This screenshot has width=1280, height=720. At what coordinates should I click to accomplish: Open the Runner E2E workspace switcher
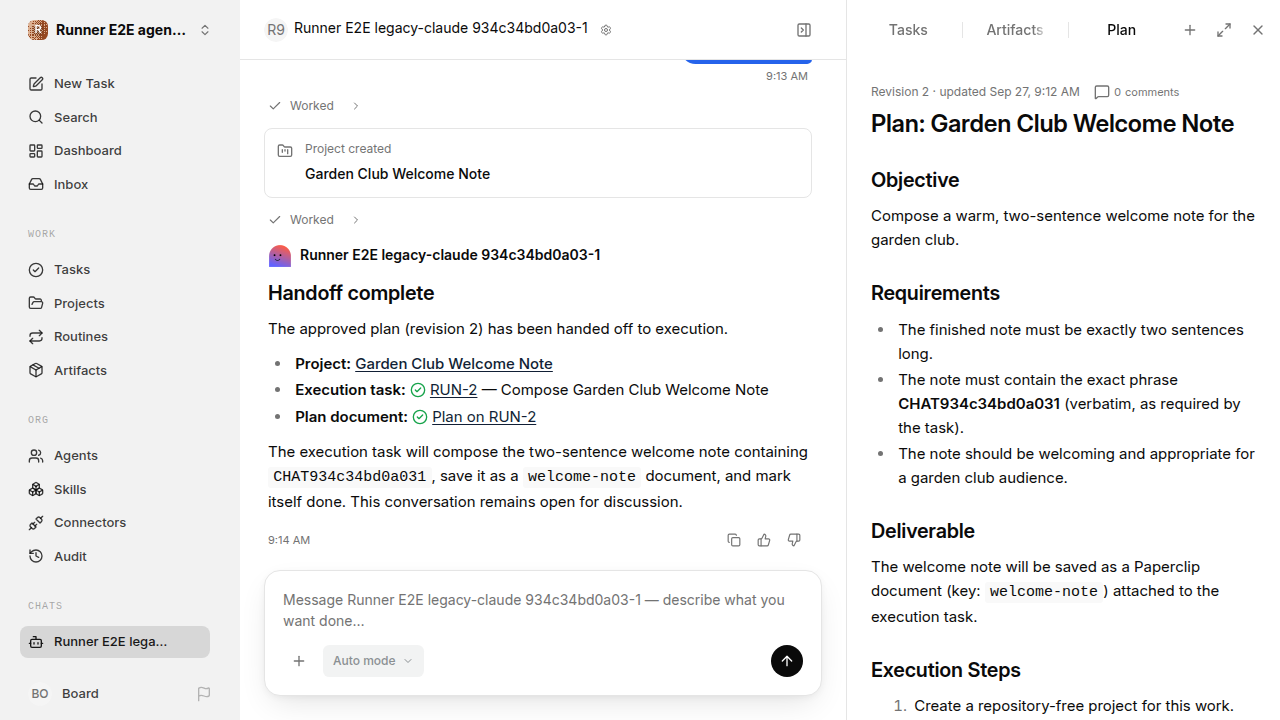pyautogui.click(x=120, y=30)
